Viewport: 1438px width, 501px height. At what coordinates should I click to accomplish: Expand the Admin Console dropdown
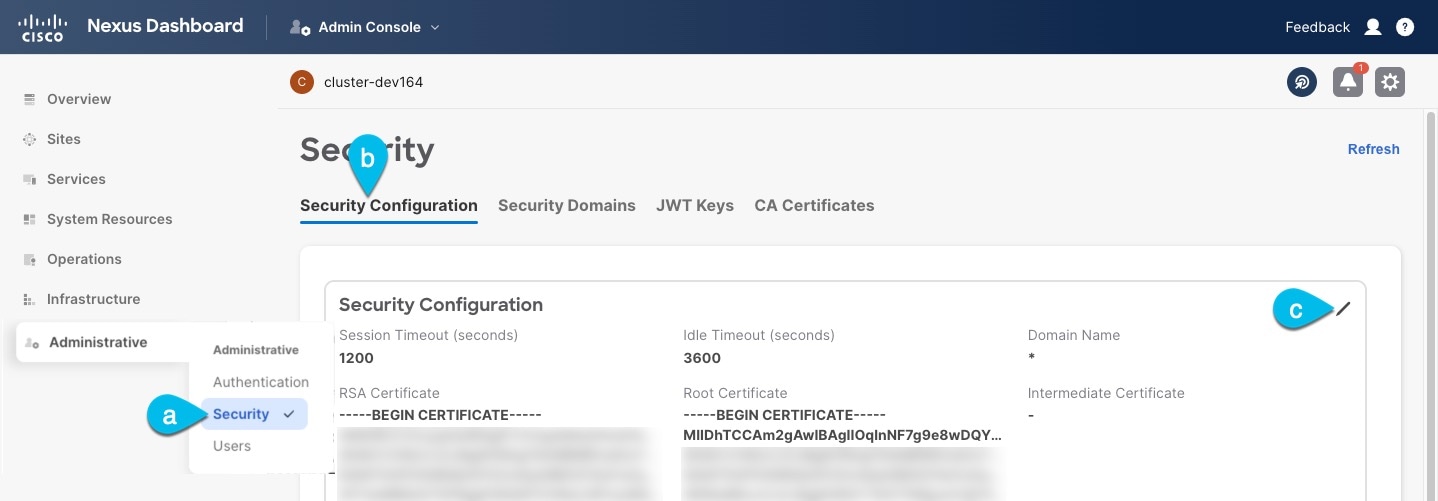[x=364, y=27]
